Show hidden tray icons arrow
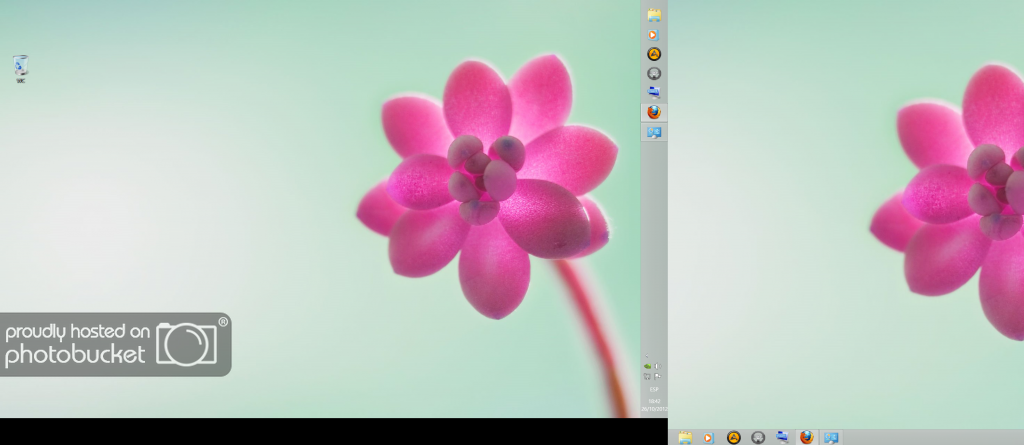The image size is (1024, 445). 647,355
